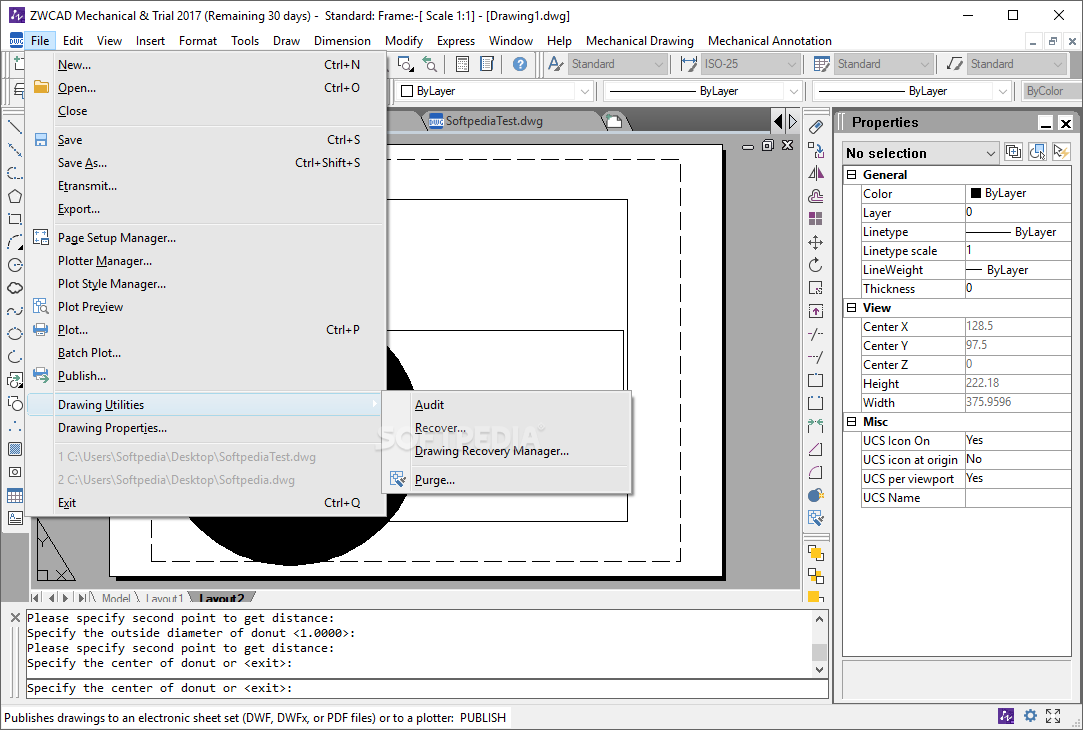Open the Mechanical Drawing menu
This screenshot has width=1083, height=730.
640,41
